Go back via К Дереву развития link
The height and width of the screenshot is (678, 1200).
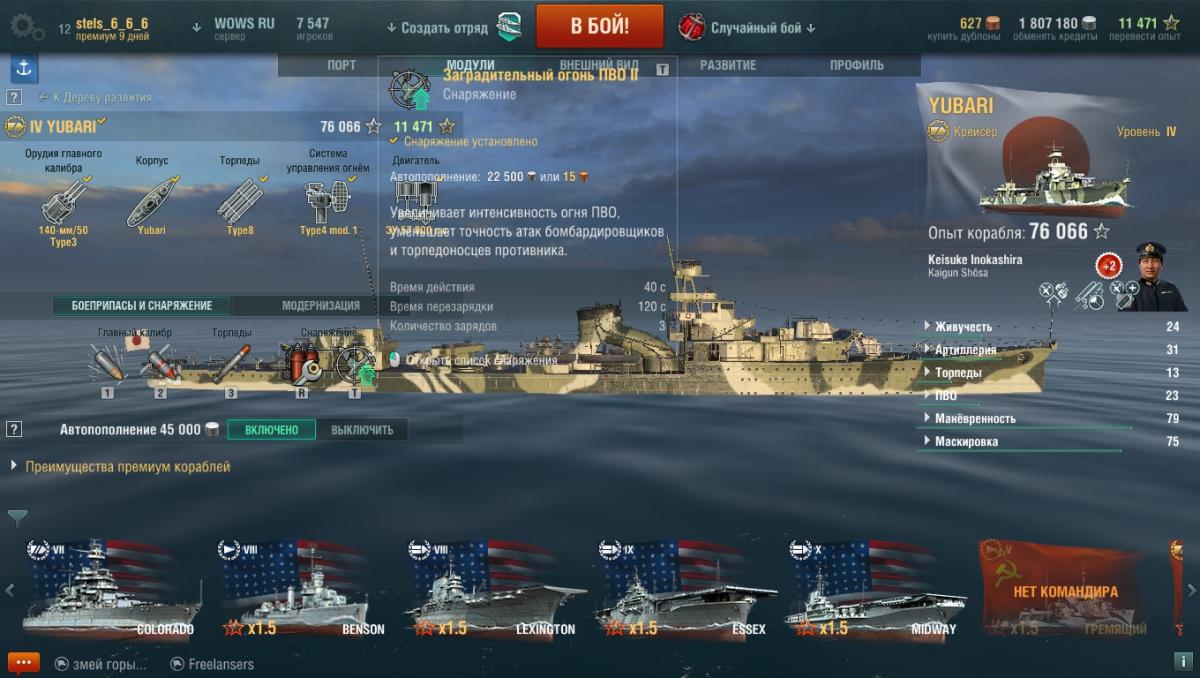(x=95, y=97)
